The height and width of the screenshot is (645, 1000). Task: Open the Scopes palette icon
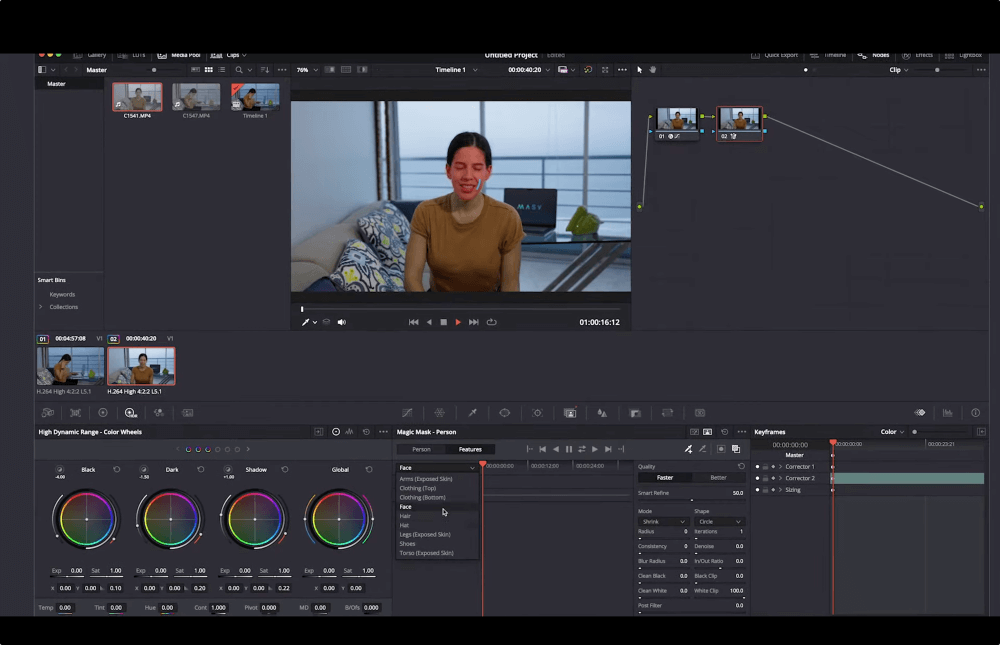point(948,413)
